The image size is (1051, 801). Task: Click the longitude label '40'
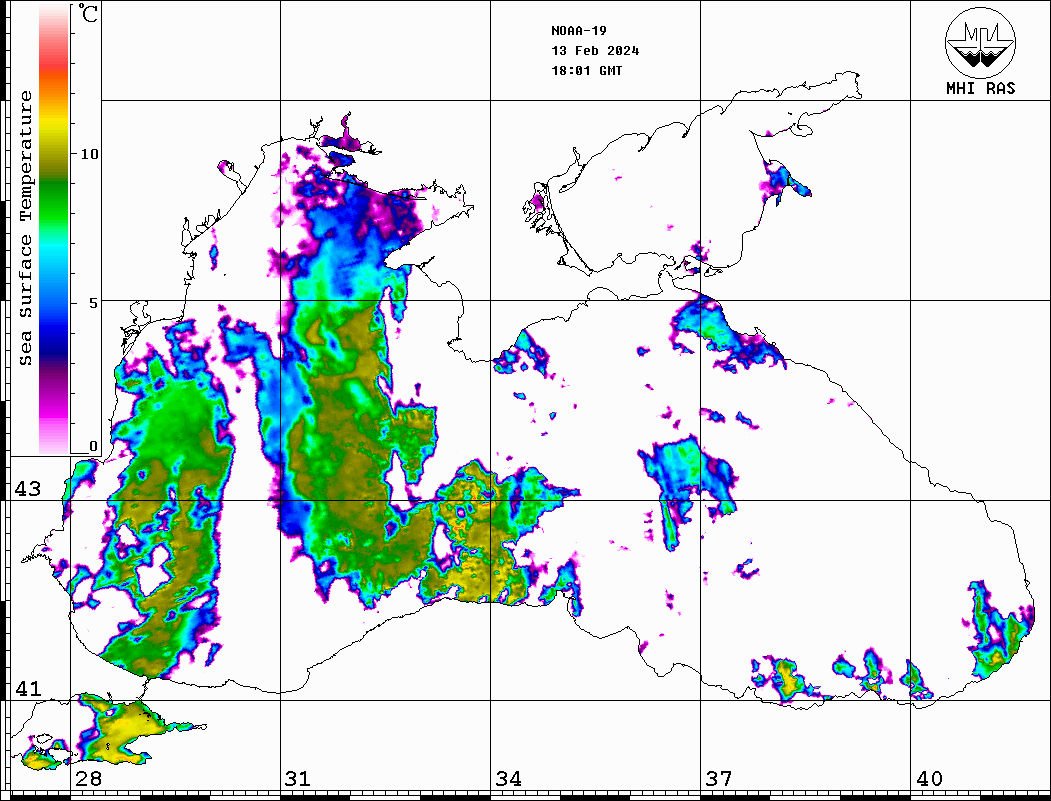point(929,778)
